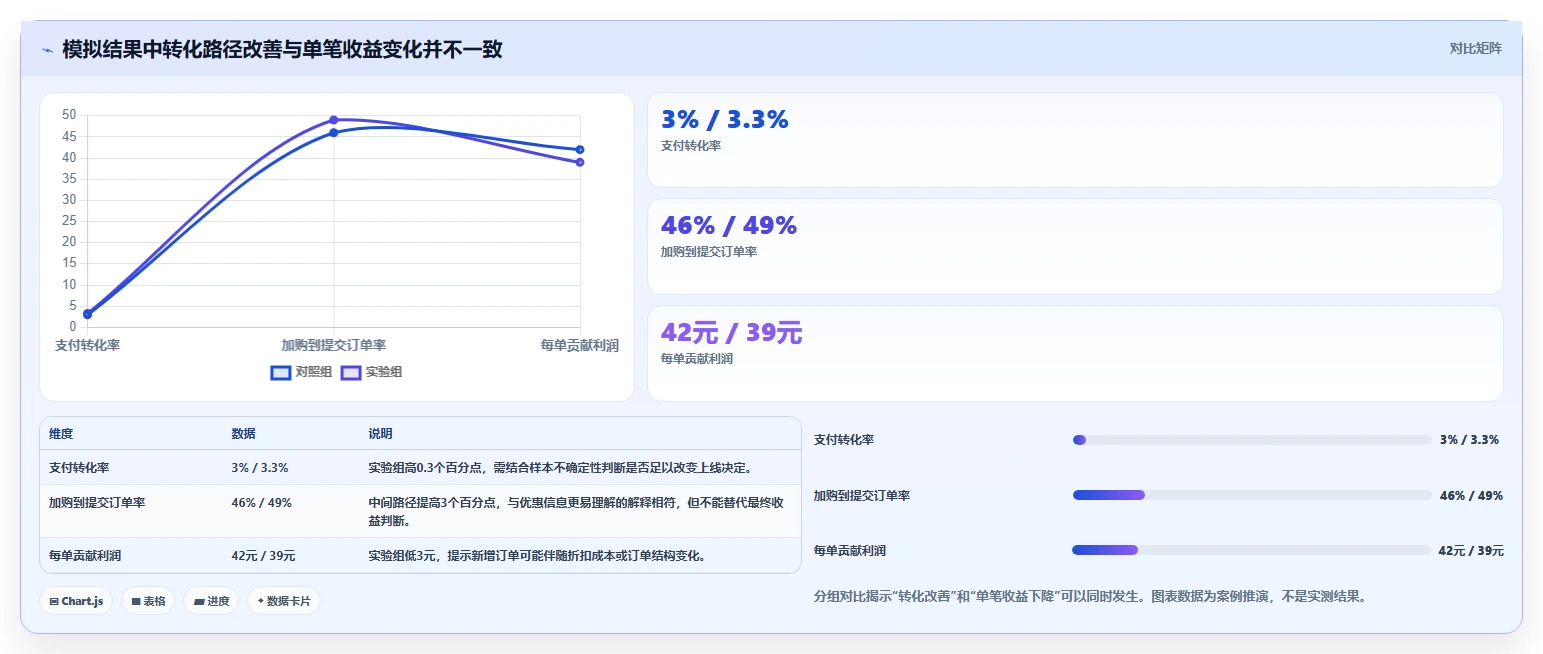Image resolution: width=1543 pixels, height=654 pixels.
Task: Toggle the 实验组 legend item
Action: [371, 372]
